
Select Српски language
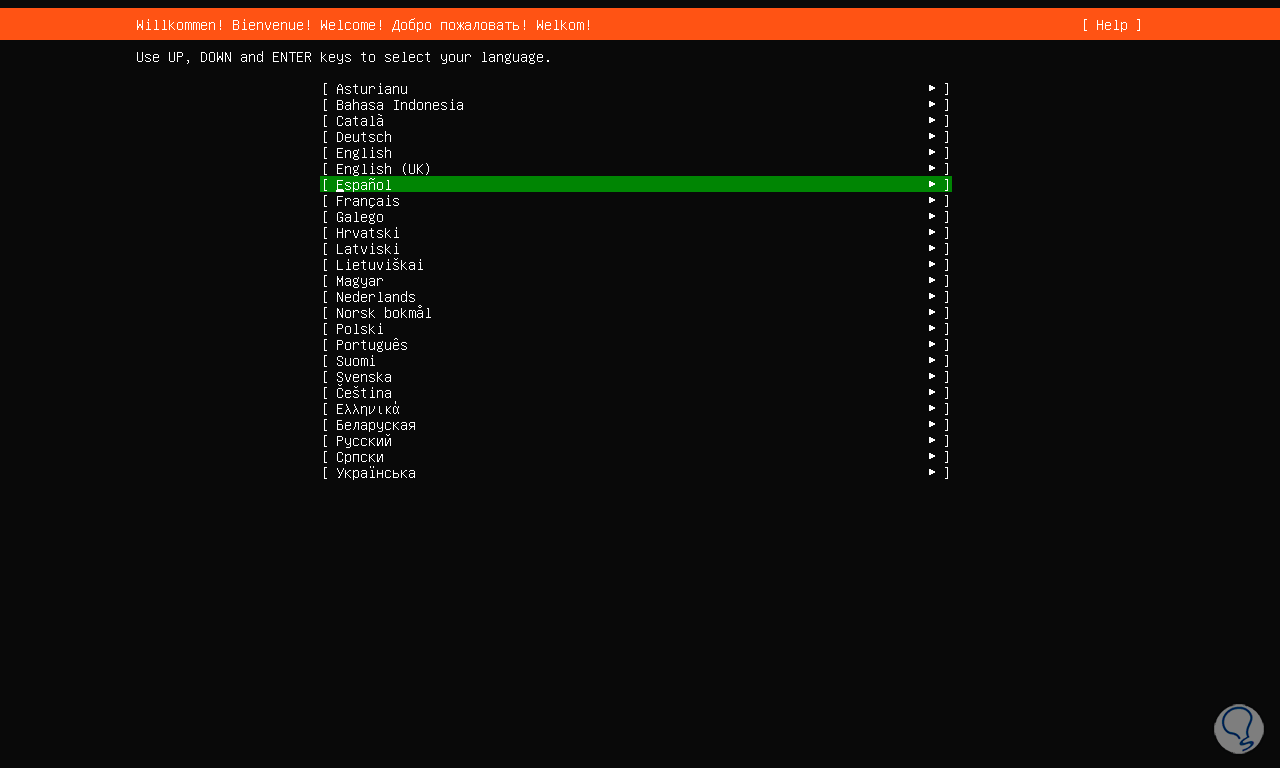point(636,457)
